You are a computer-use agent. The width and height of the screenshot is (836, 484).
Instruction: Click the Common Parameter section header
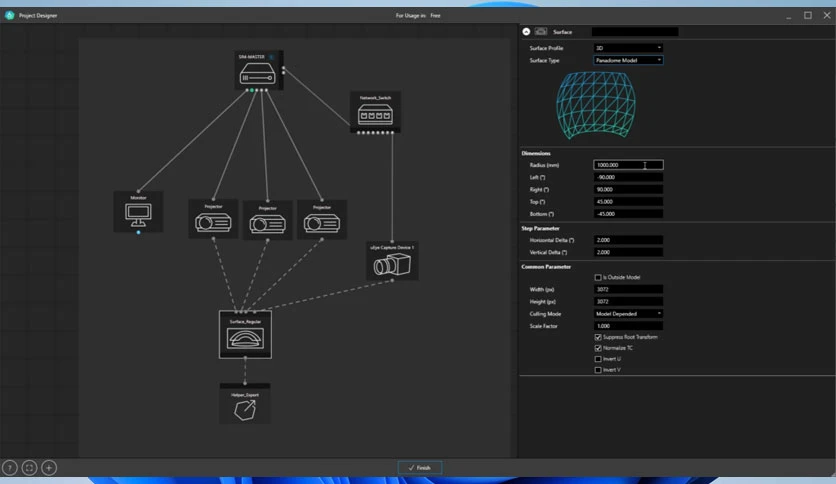546,267
